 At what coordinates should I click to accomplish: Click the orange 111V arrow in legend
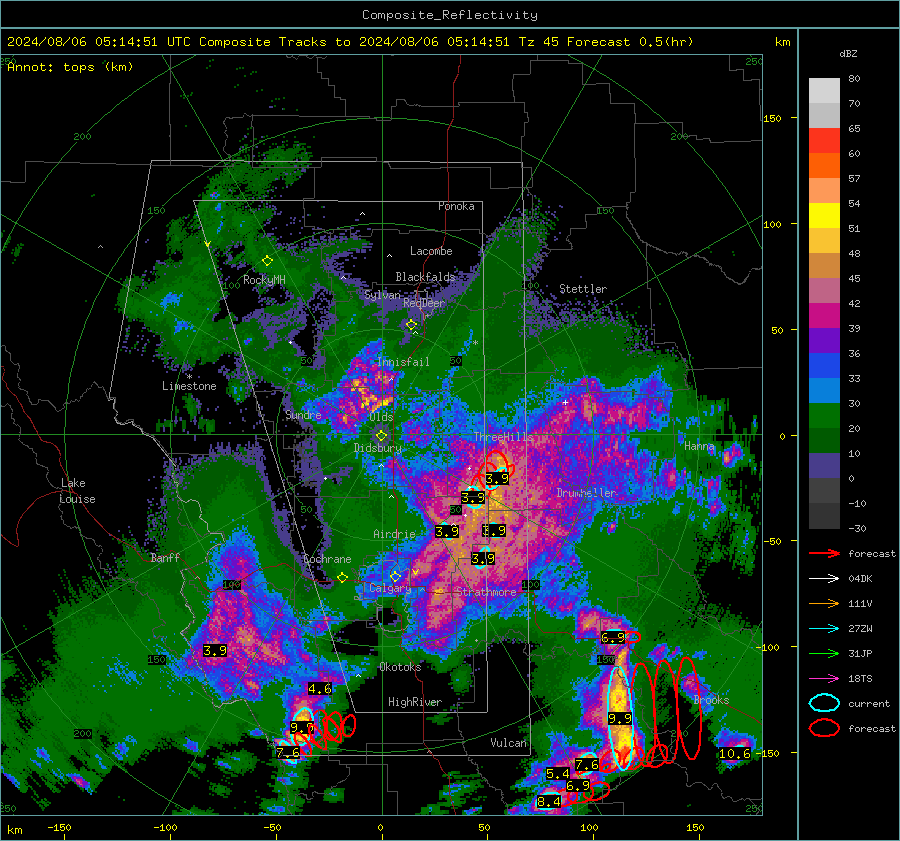pyautogui.click(x=824, y=603)
